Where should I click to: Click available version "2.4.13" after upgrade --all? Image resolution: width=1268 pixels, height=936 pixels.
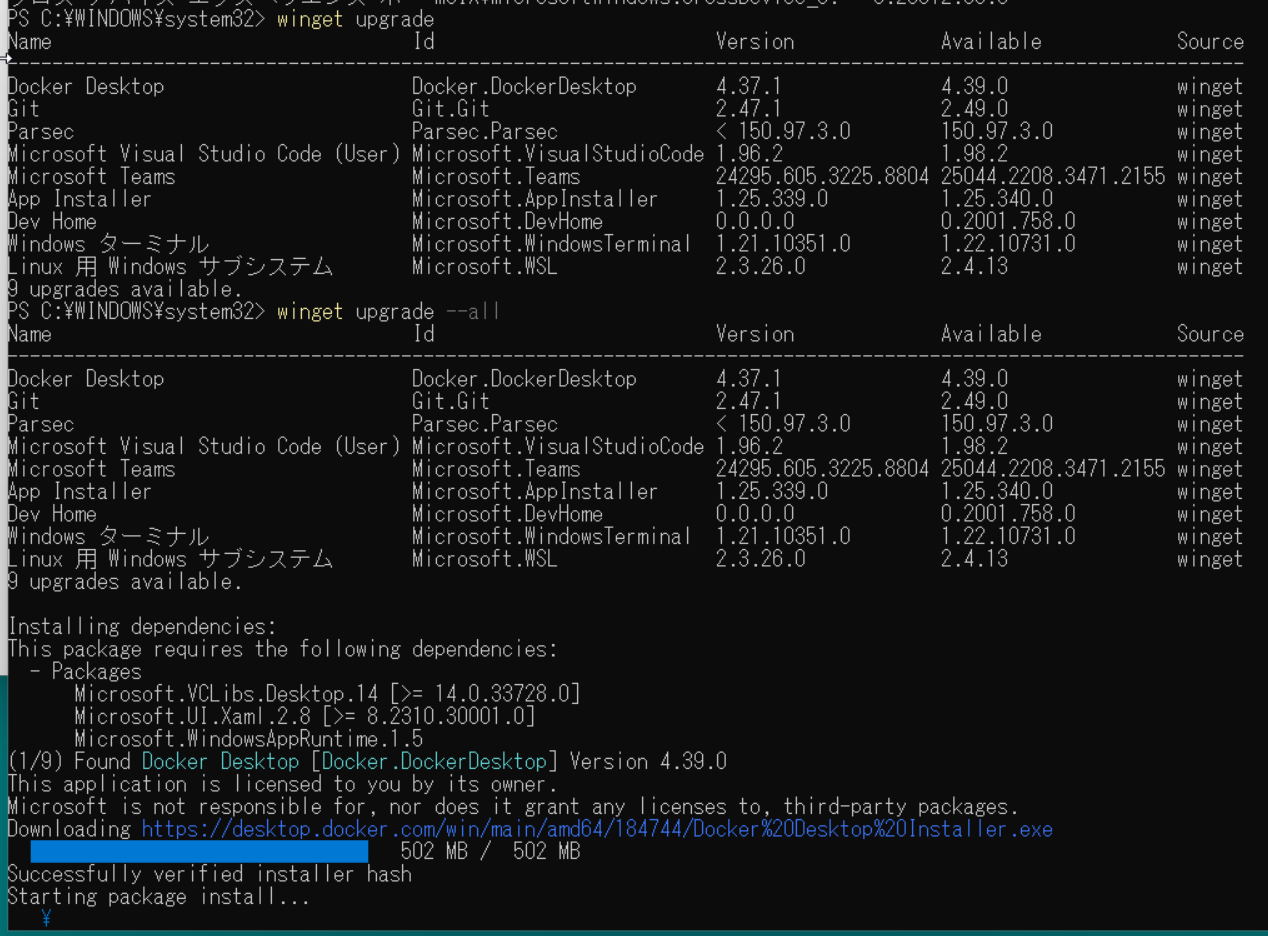tap(974, 559)
